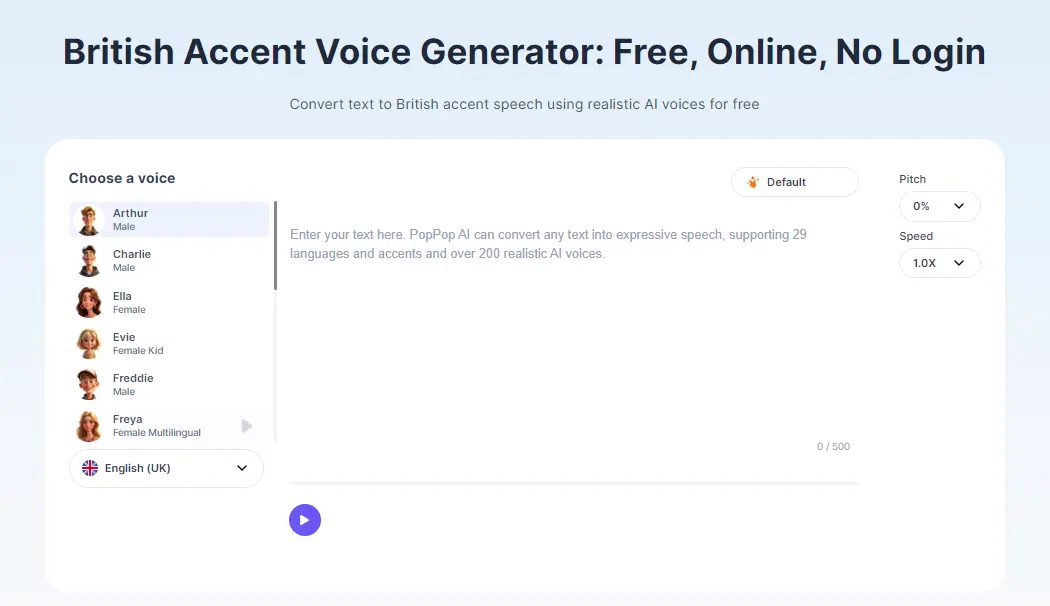Expand the Pitch 0% dropdown

point(939,206)
